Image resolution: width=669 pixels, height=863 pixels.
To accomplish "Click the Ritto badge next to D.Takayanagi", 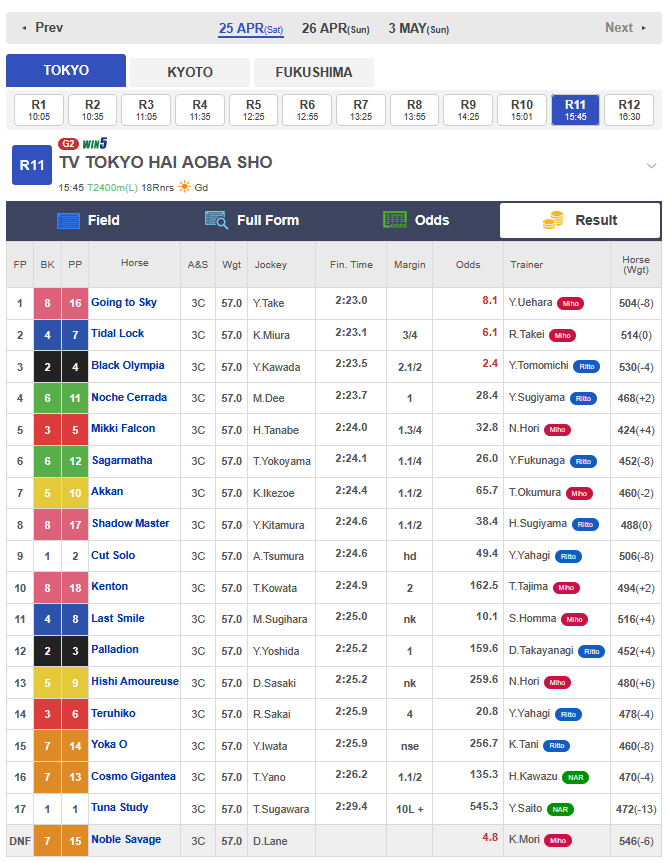I will 591,652.
